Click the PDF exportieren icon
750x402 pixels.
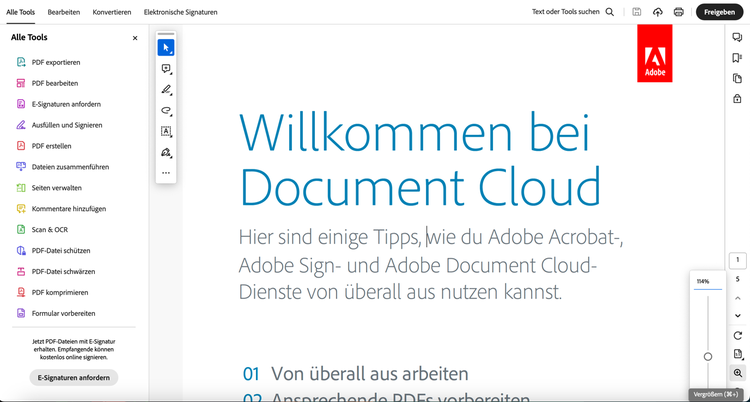point(21,62)
